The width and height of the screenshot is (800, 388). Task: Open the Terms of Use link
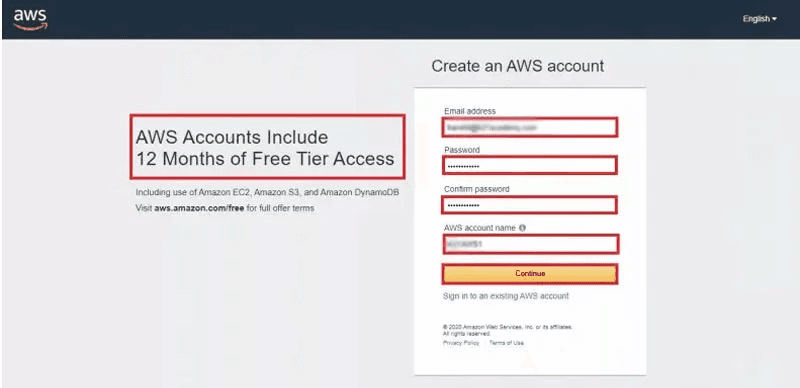(x=506, y=343)
